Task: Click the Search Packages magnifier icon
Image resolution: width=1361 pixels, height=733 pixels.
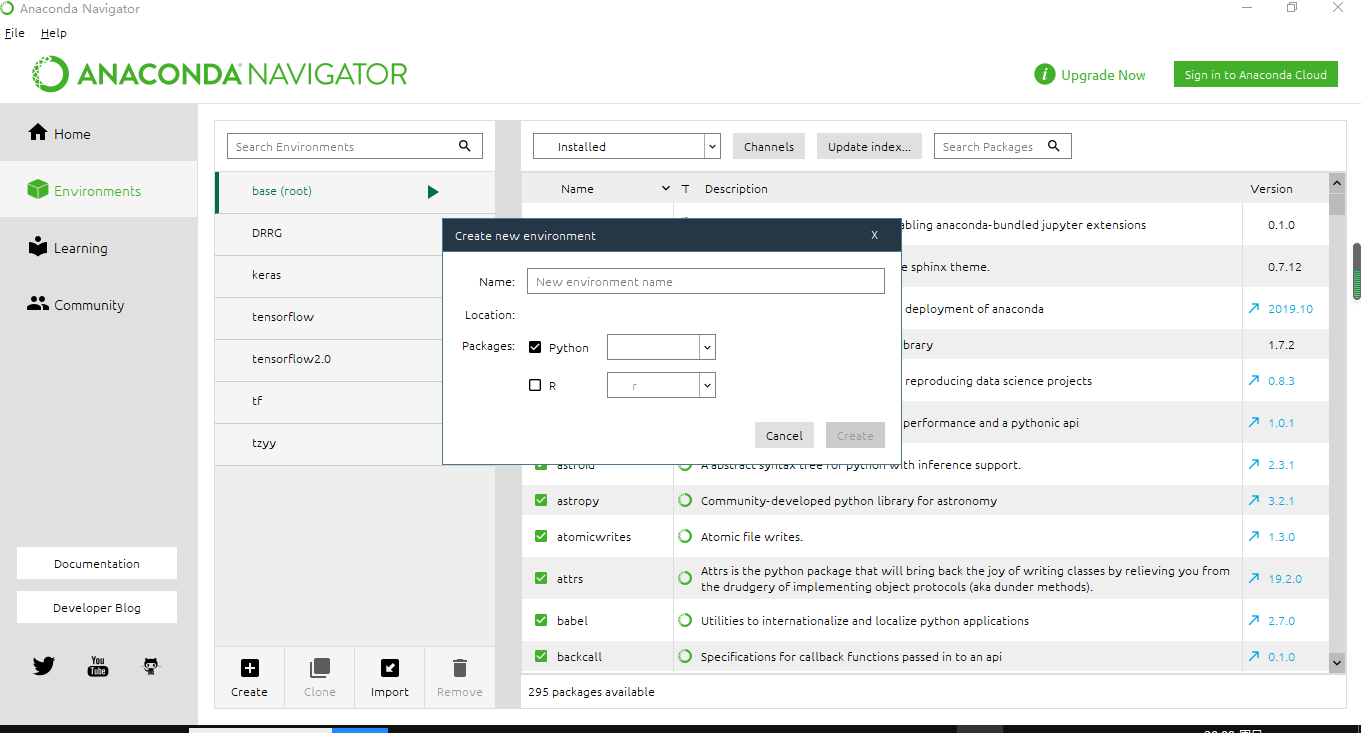Action: click(x=1054, y=146)
